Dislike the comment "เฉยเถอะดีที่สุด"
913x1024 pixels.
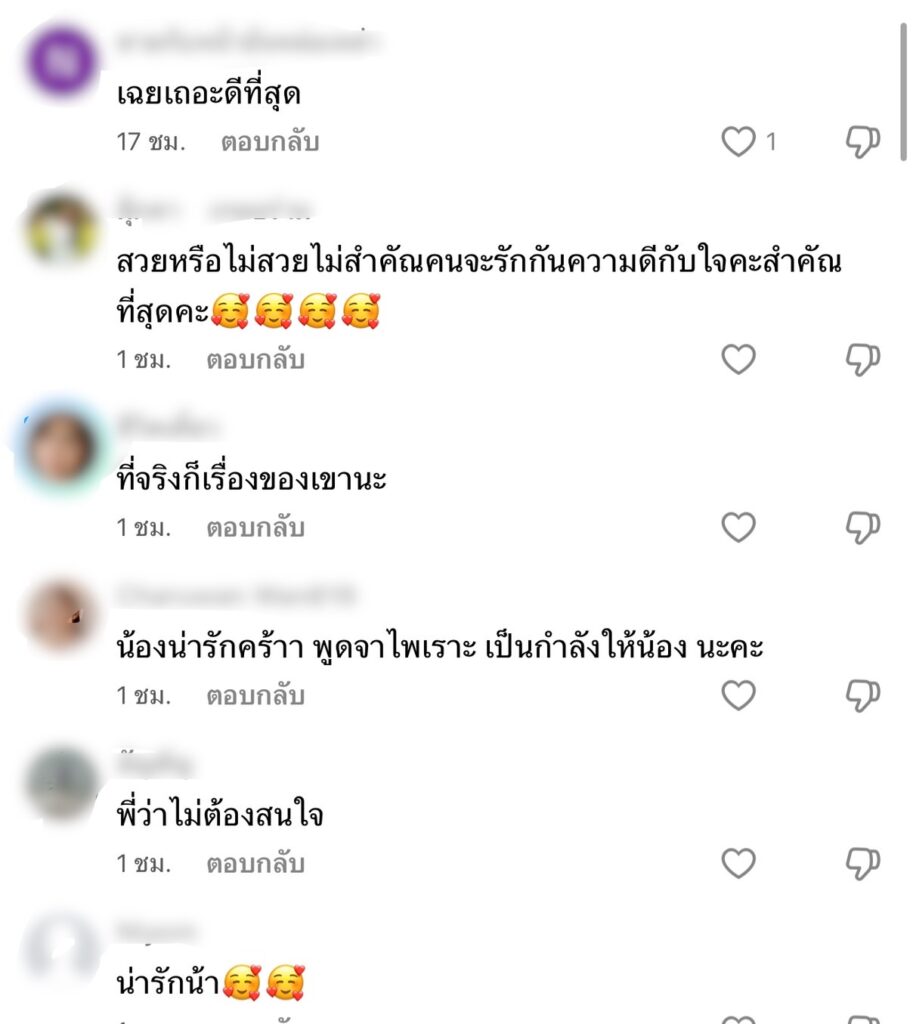click(x=863, y=142)
